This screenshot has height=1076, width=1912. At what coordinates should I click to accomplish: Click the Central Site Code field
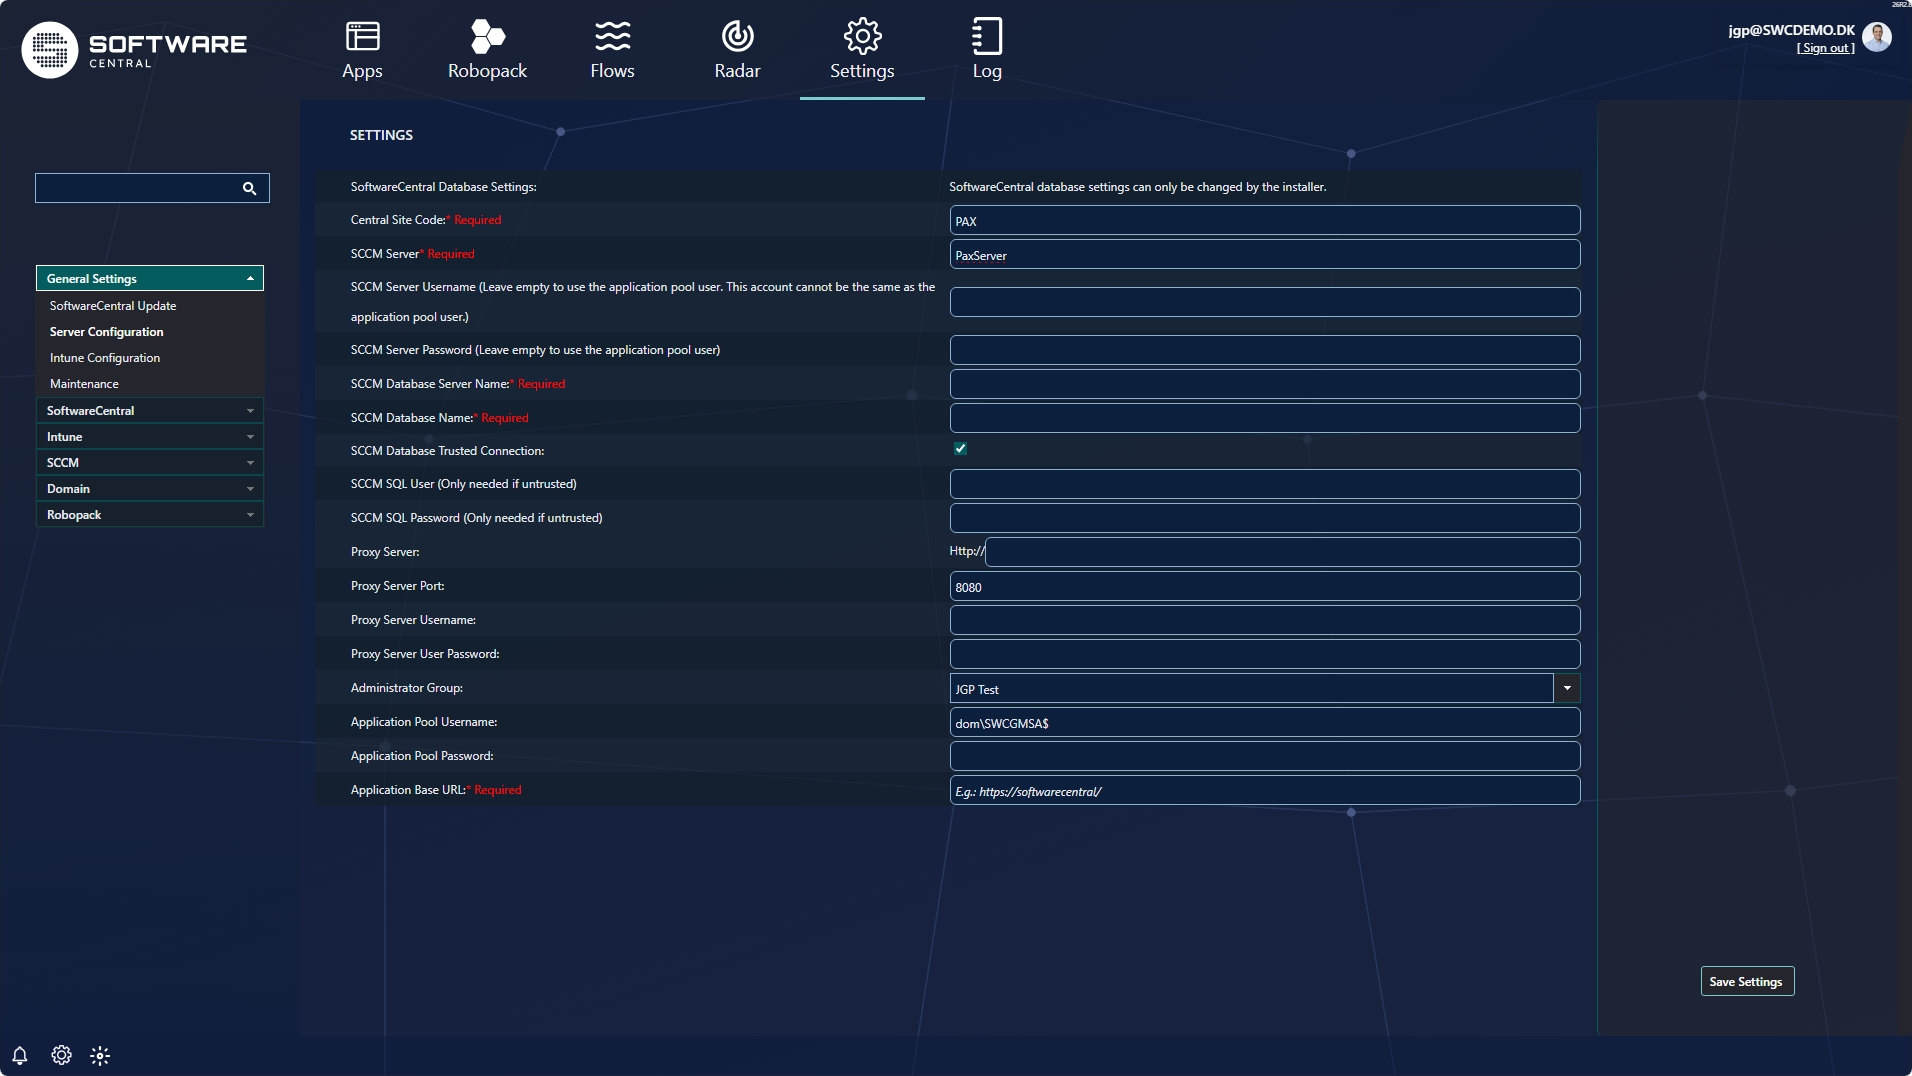pyautogui.click(x=1265, y=220)
